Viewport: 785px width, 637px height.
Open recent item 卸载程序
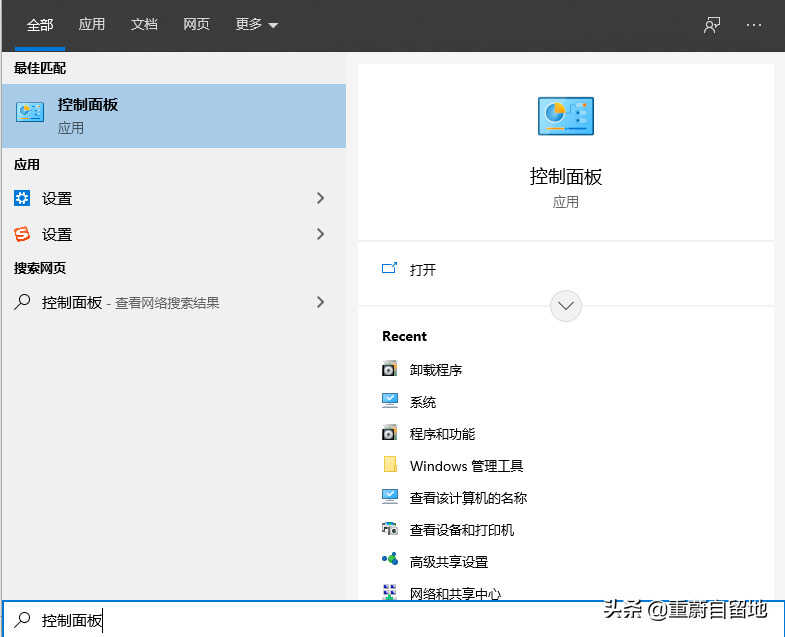point(436,370)
